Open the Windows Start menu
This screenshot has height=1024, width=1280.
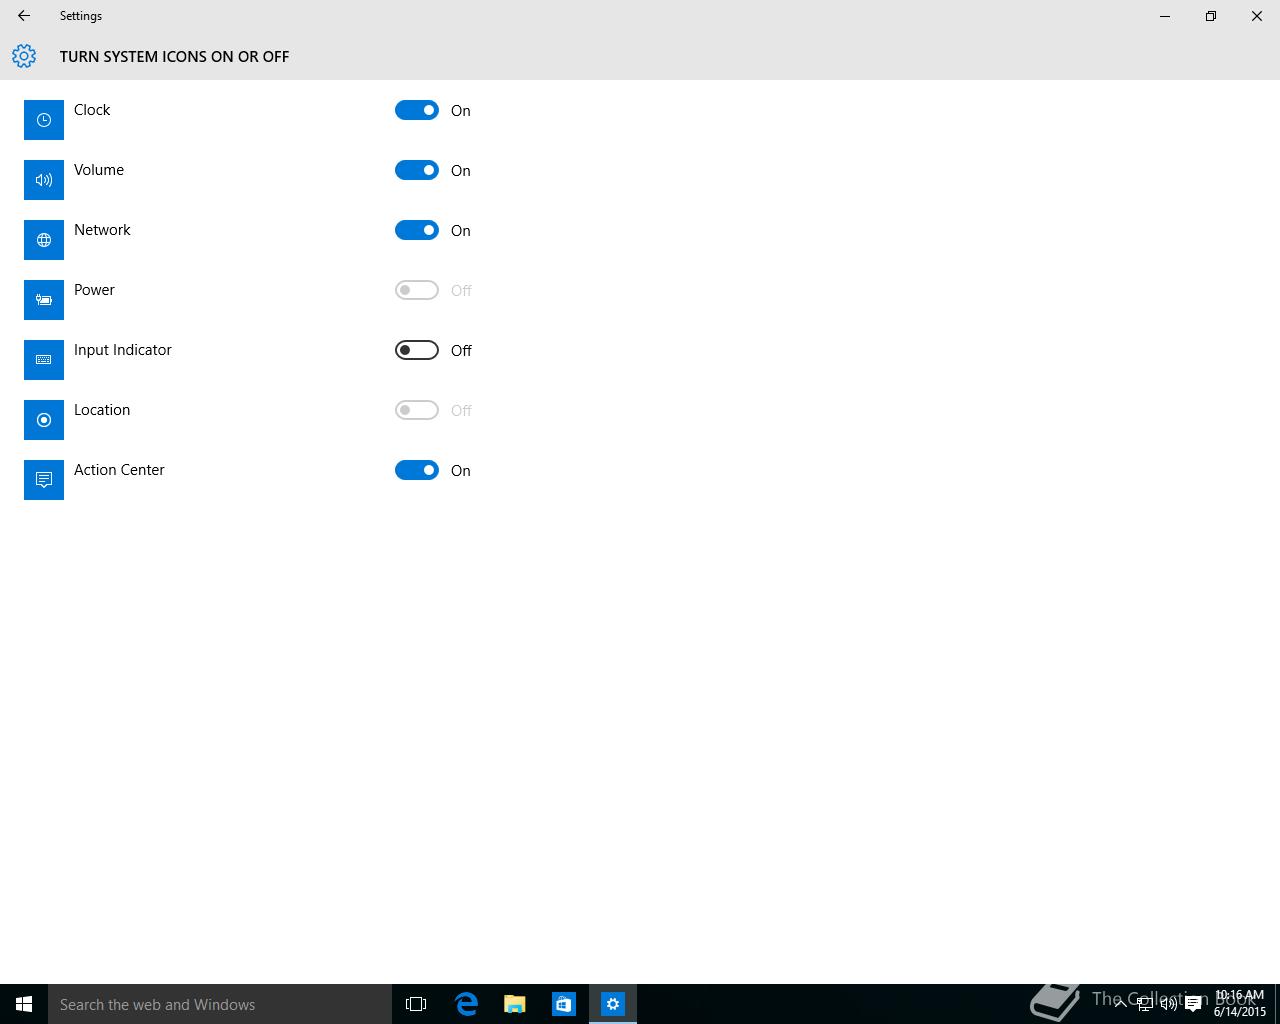(24, 1004)
